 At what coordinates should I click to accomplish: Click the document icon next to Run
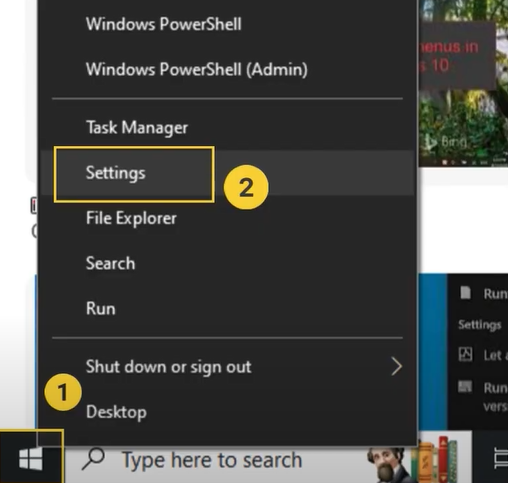tap(465, 293)
